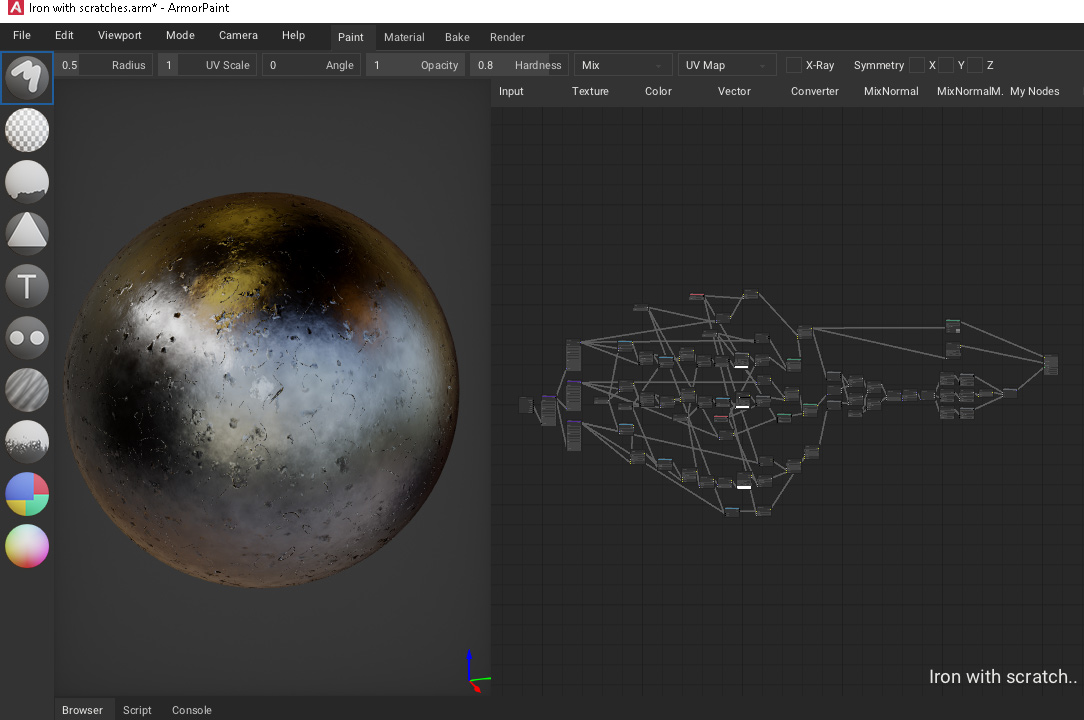
Task: Open the Mix blending mode dropdown
Action: [622, 64]
